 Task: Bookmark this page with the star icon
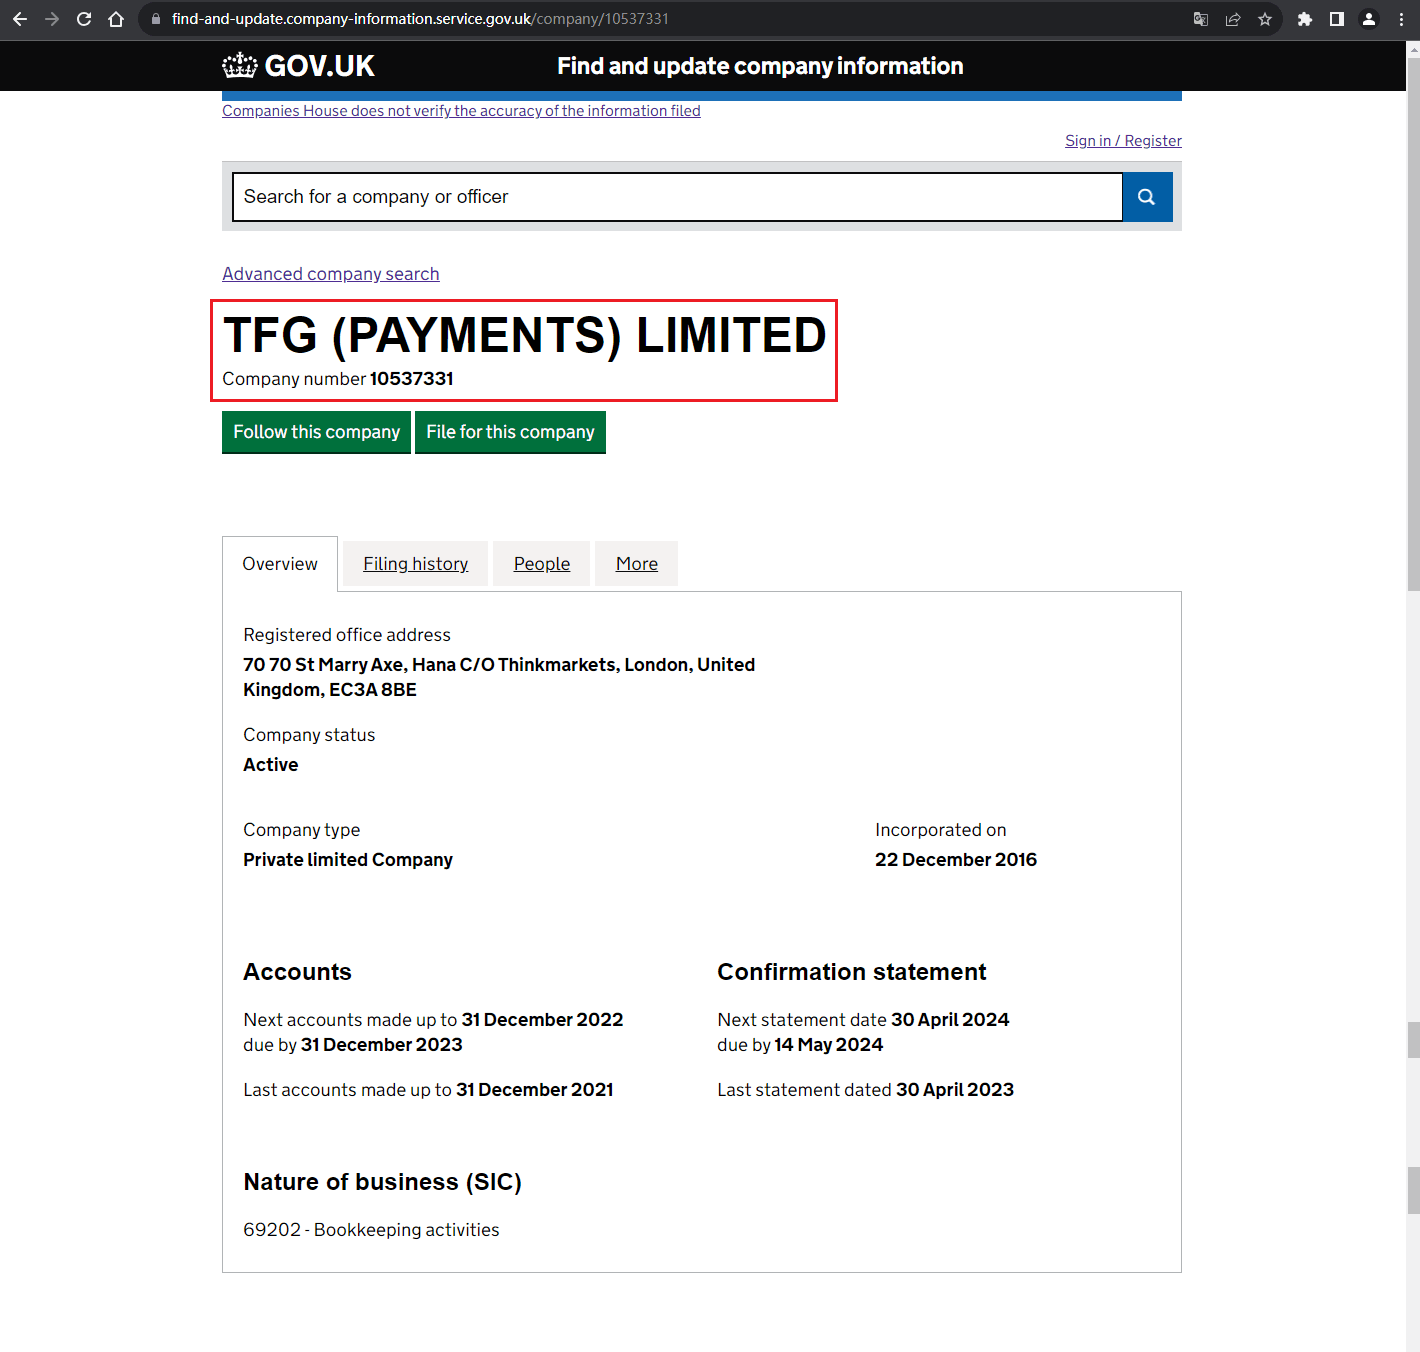pyautogui.click(x=1265, y=19)
